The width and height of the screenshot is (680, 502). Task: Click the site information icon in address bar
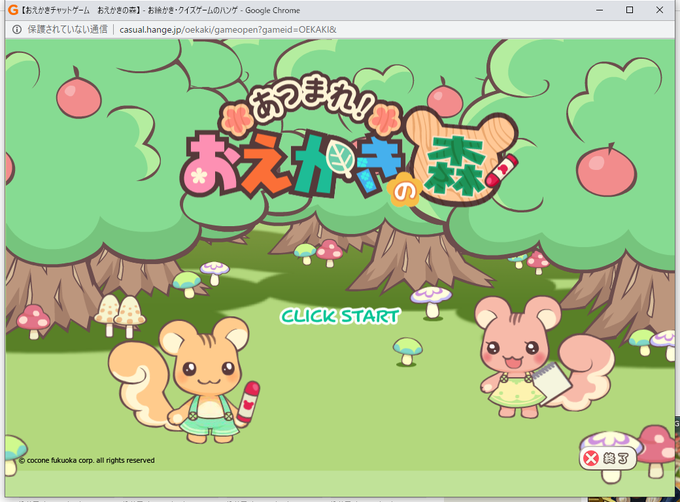(16, 29)
